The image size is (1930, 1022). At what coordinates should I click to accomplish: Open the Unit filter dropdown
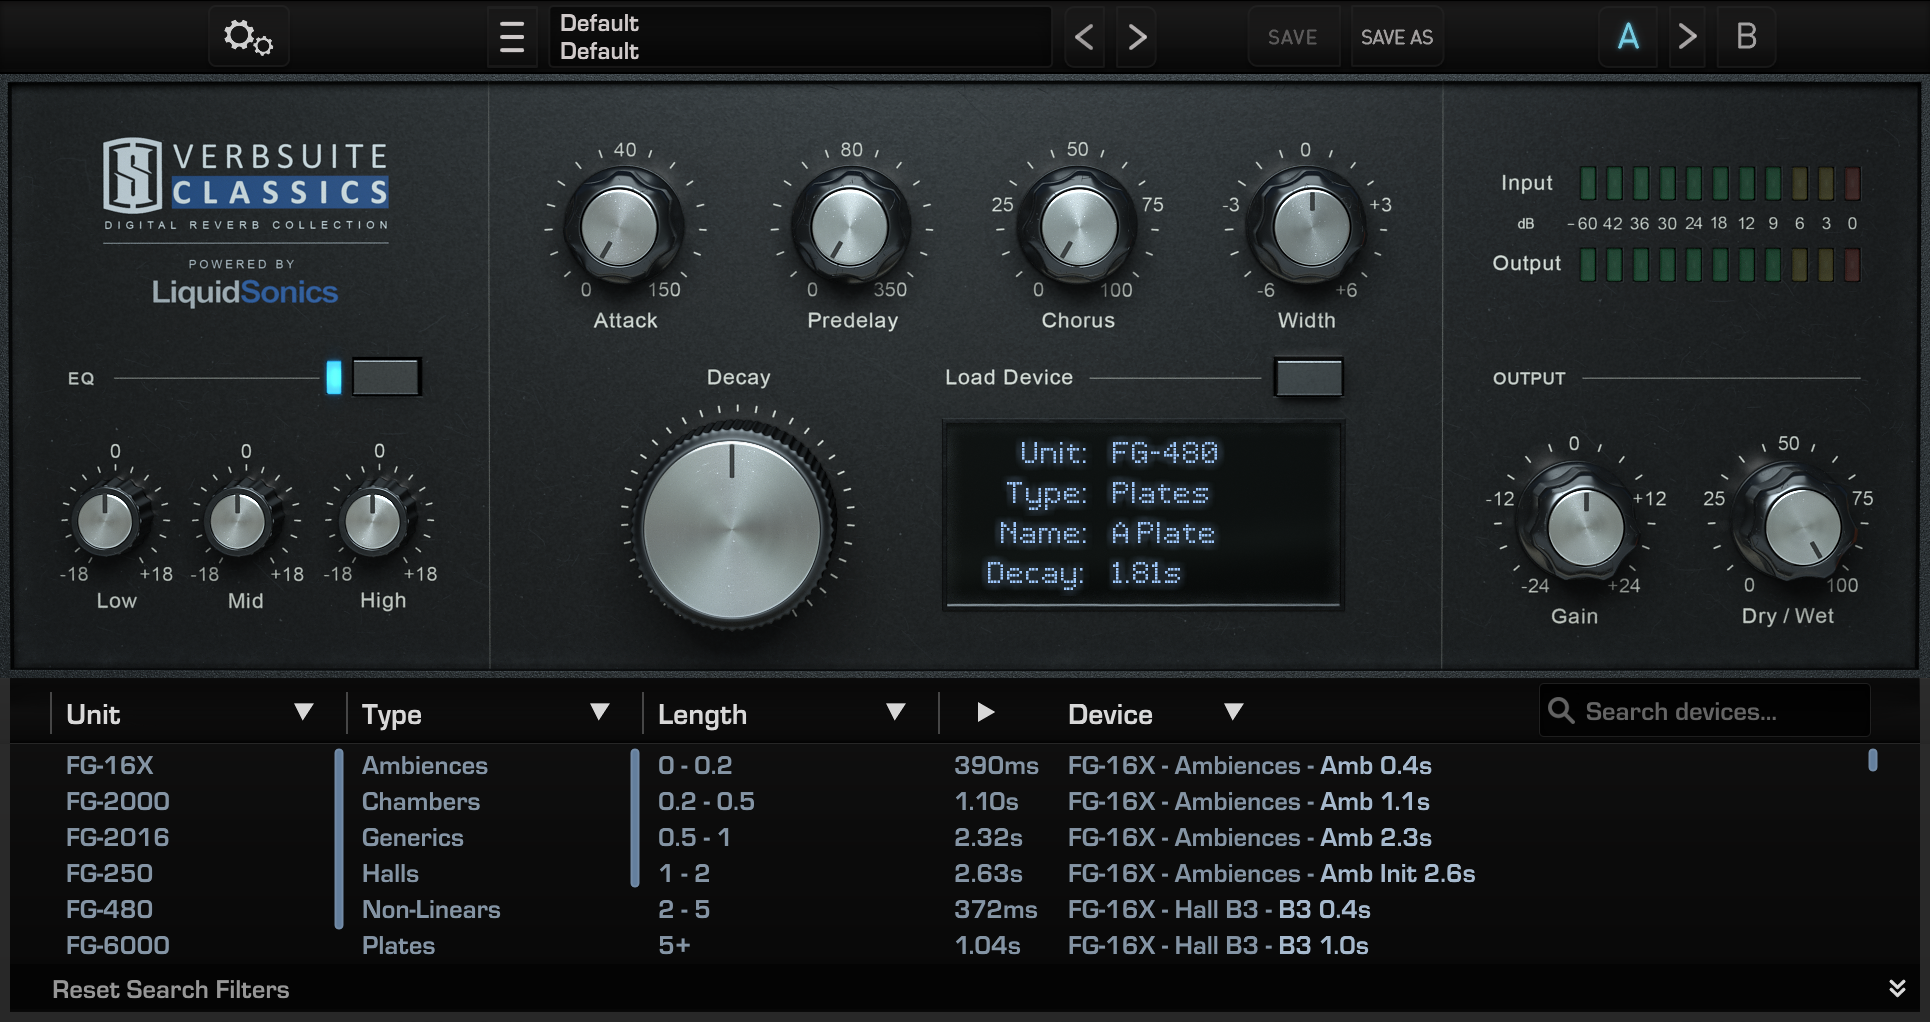[x=305, y=712]
